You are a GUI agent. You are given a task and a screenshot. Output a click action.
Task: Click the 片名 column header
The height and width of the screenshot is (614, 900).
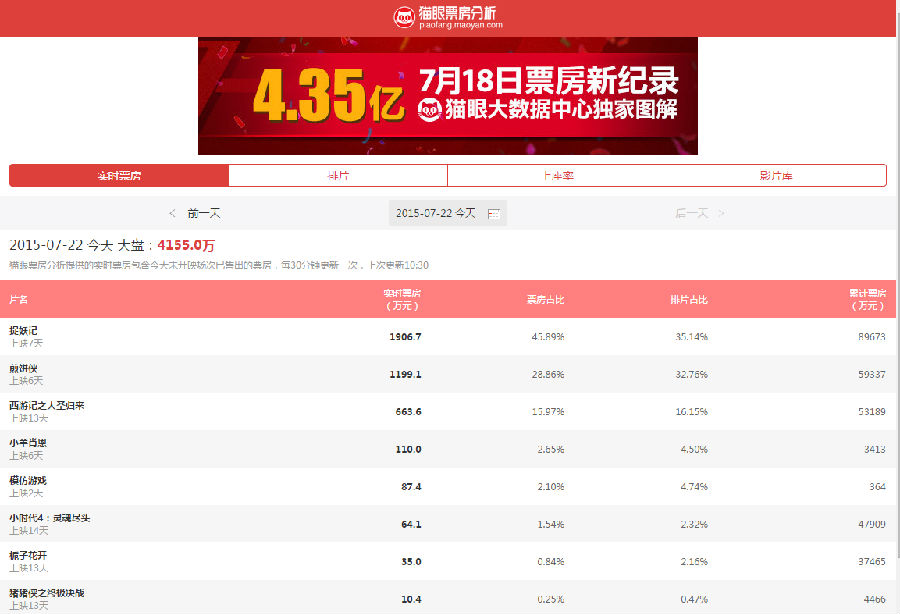point(18,299)
